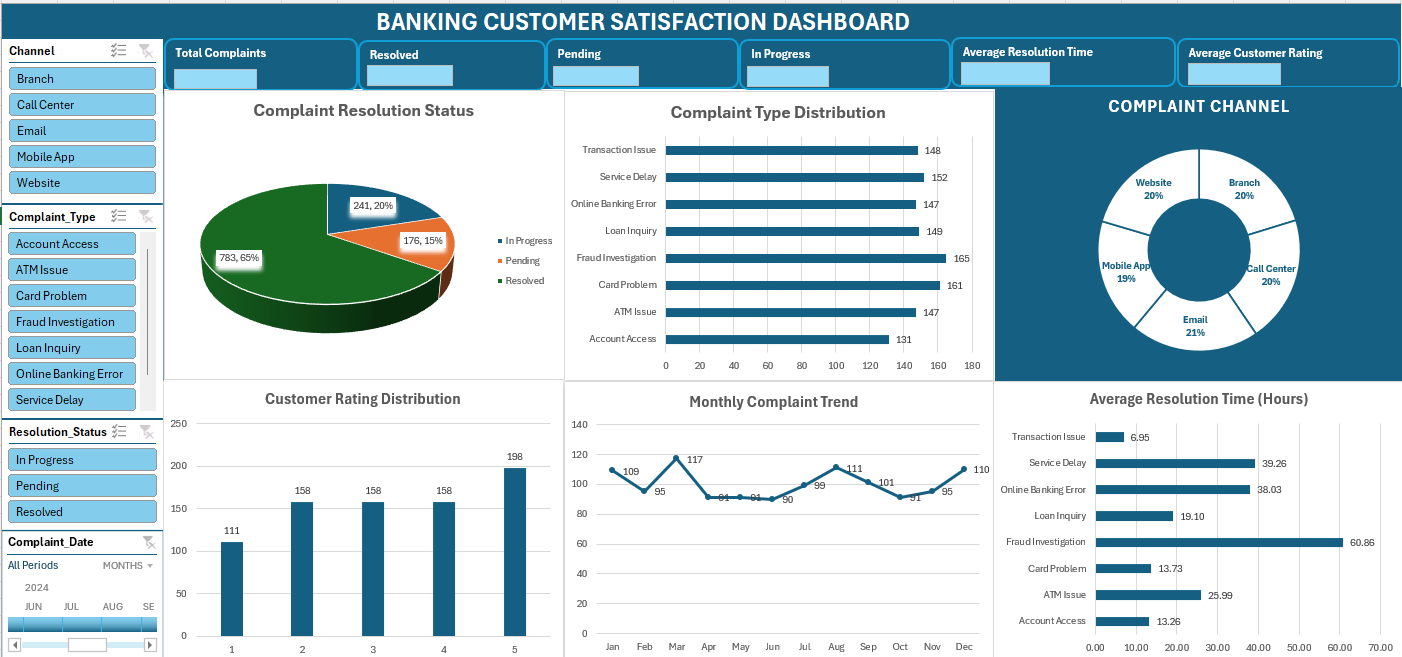Enable multi-select on the Resolution_Status slicer
The width and height of the screenshot is (1402, 657).
coord(118,432)
